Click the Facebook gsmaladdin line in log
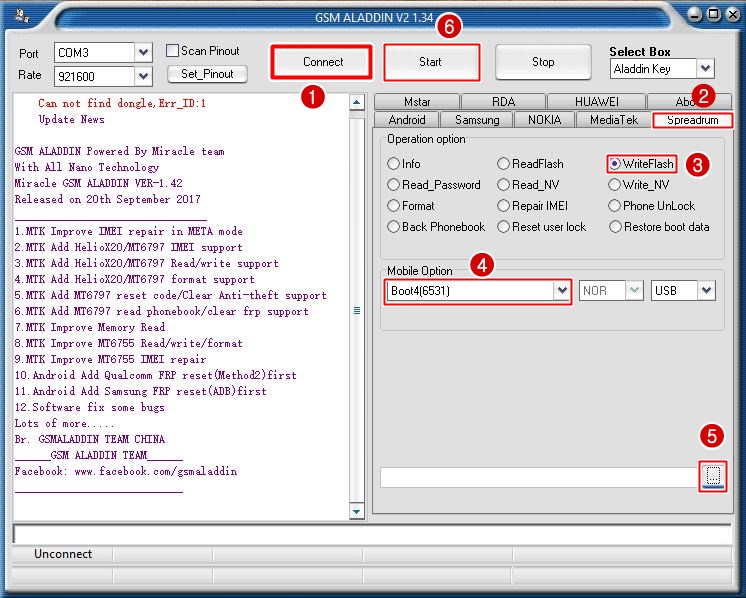746x598 pixels. (126, 471)
